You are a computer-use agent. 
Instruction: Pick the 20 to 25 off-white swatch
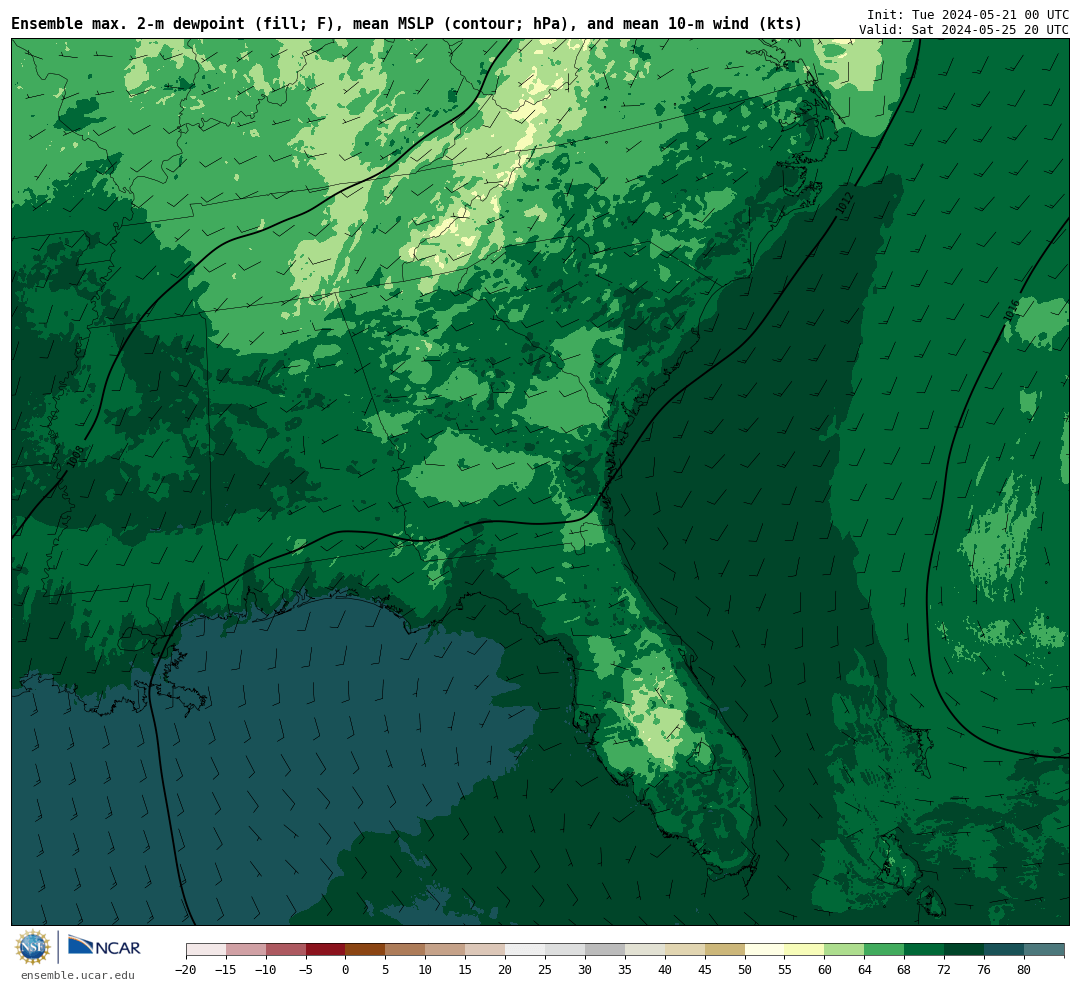pos(526,950)
